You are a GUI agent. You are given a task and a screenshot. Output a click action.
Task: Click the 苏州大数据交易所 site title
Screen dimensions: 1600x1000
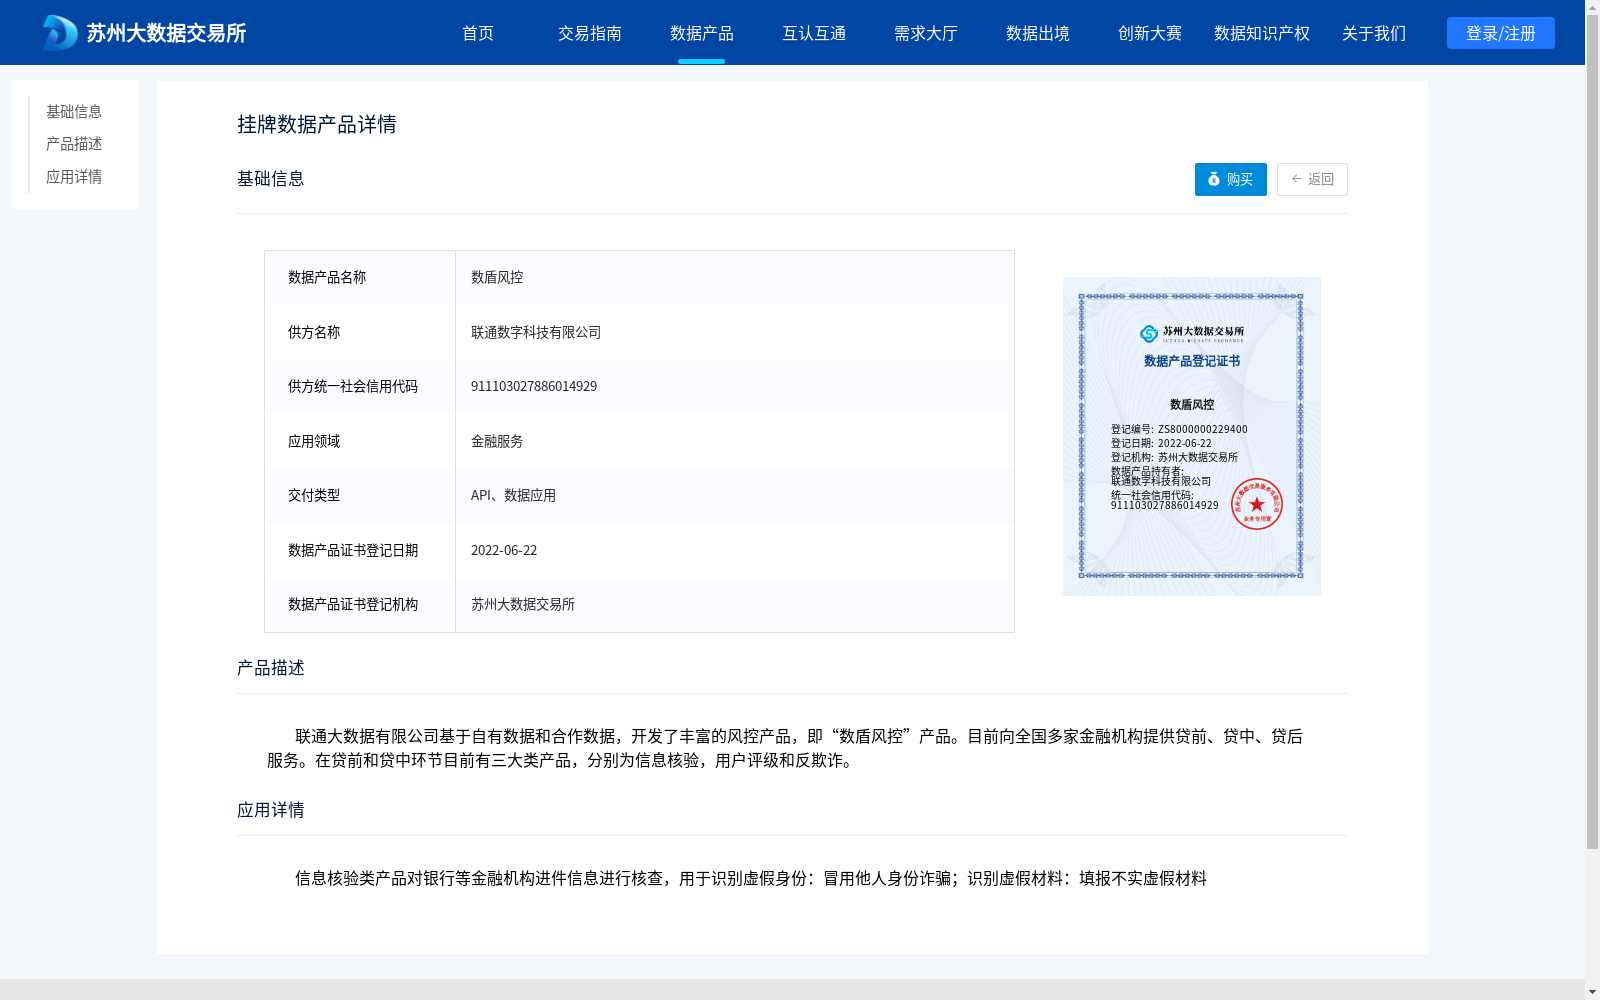coord(166,33)
